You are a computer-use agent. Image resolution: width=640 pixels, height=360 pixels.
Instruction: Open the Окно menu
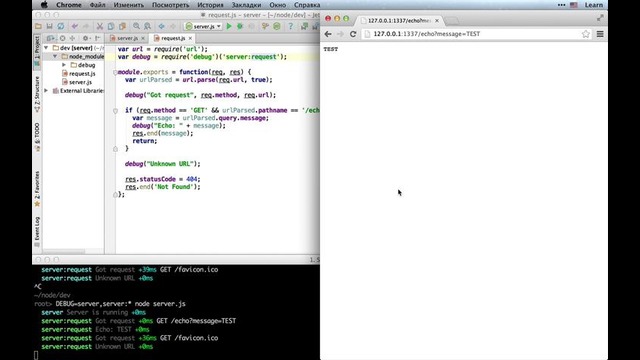pyautogui.click(x=278, y=5)
